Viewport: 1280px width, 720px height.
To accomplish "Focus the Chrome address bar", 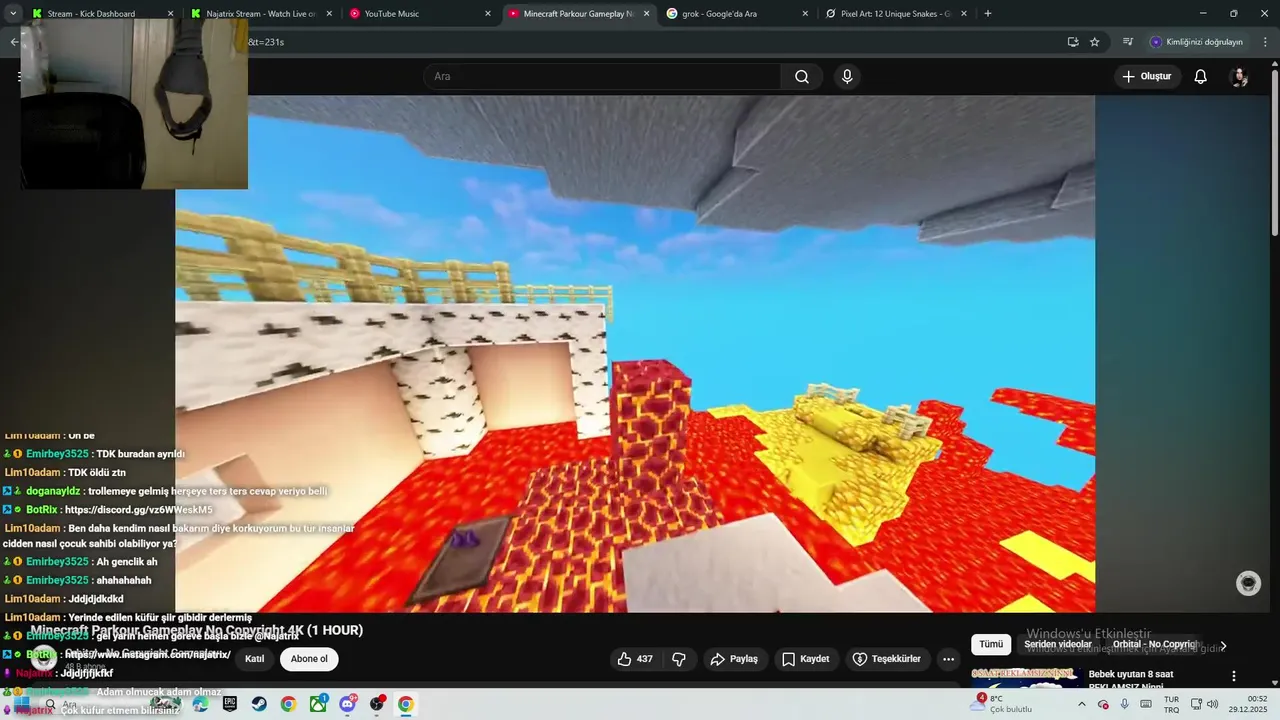I will click(x=655, y=42).
